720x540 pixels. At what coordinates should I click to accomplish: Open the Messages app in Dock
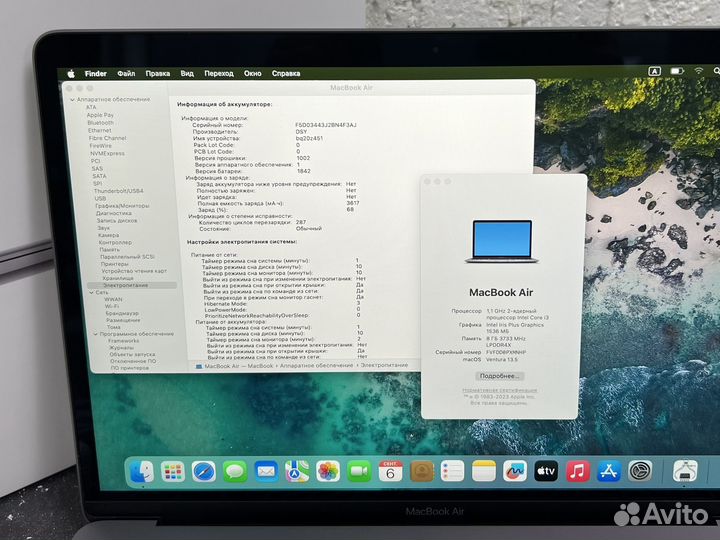click(x=235, y=472)
